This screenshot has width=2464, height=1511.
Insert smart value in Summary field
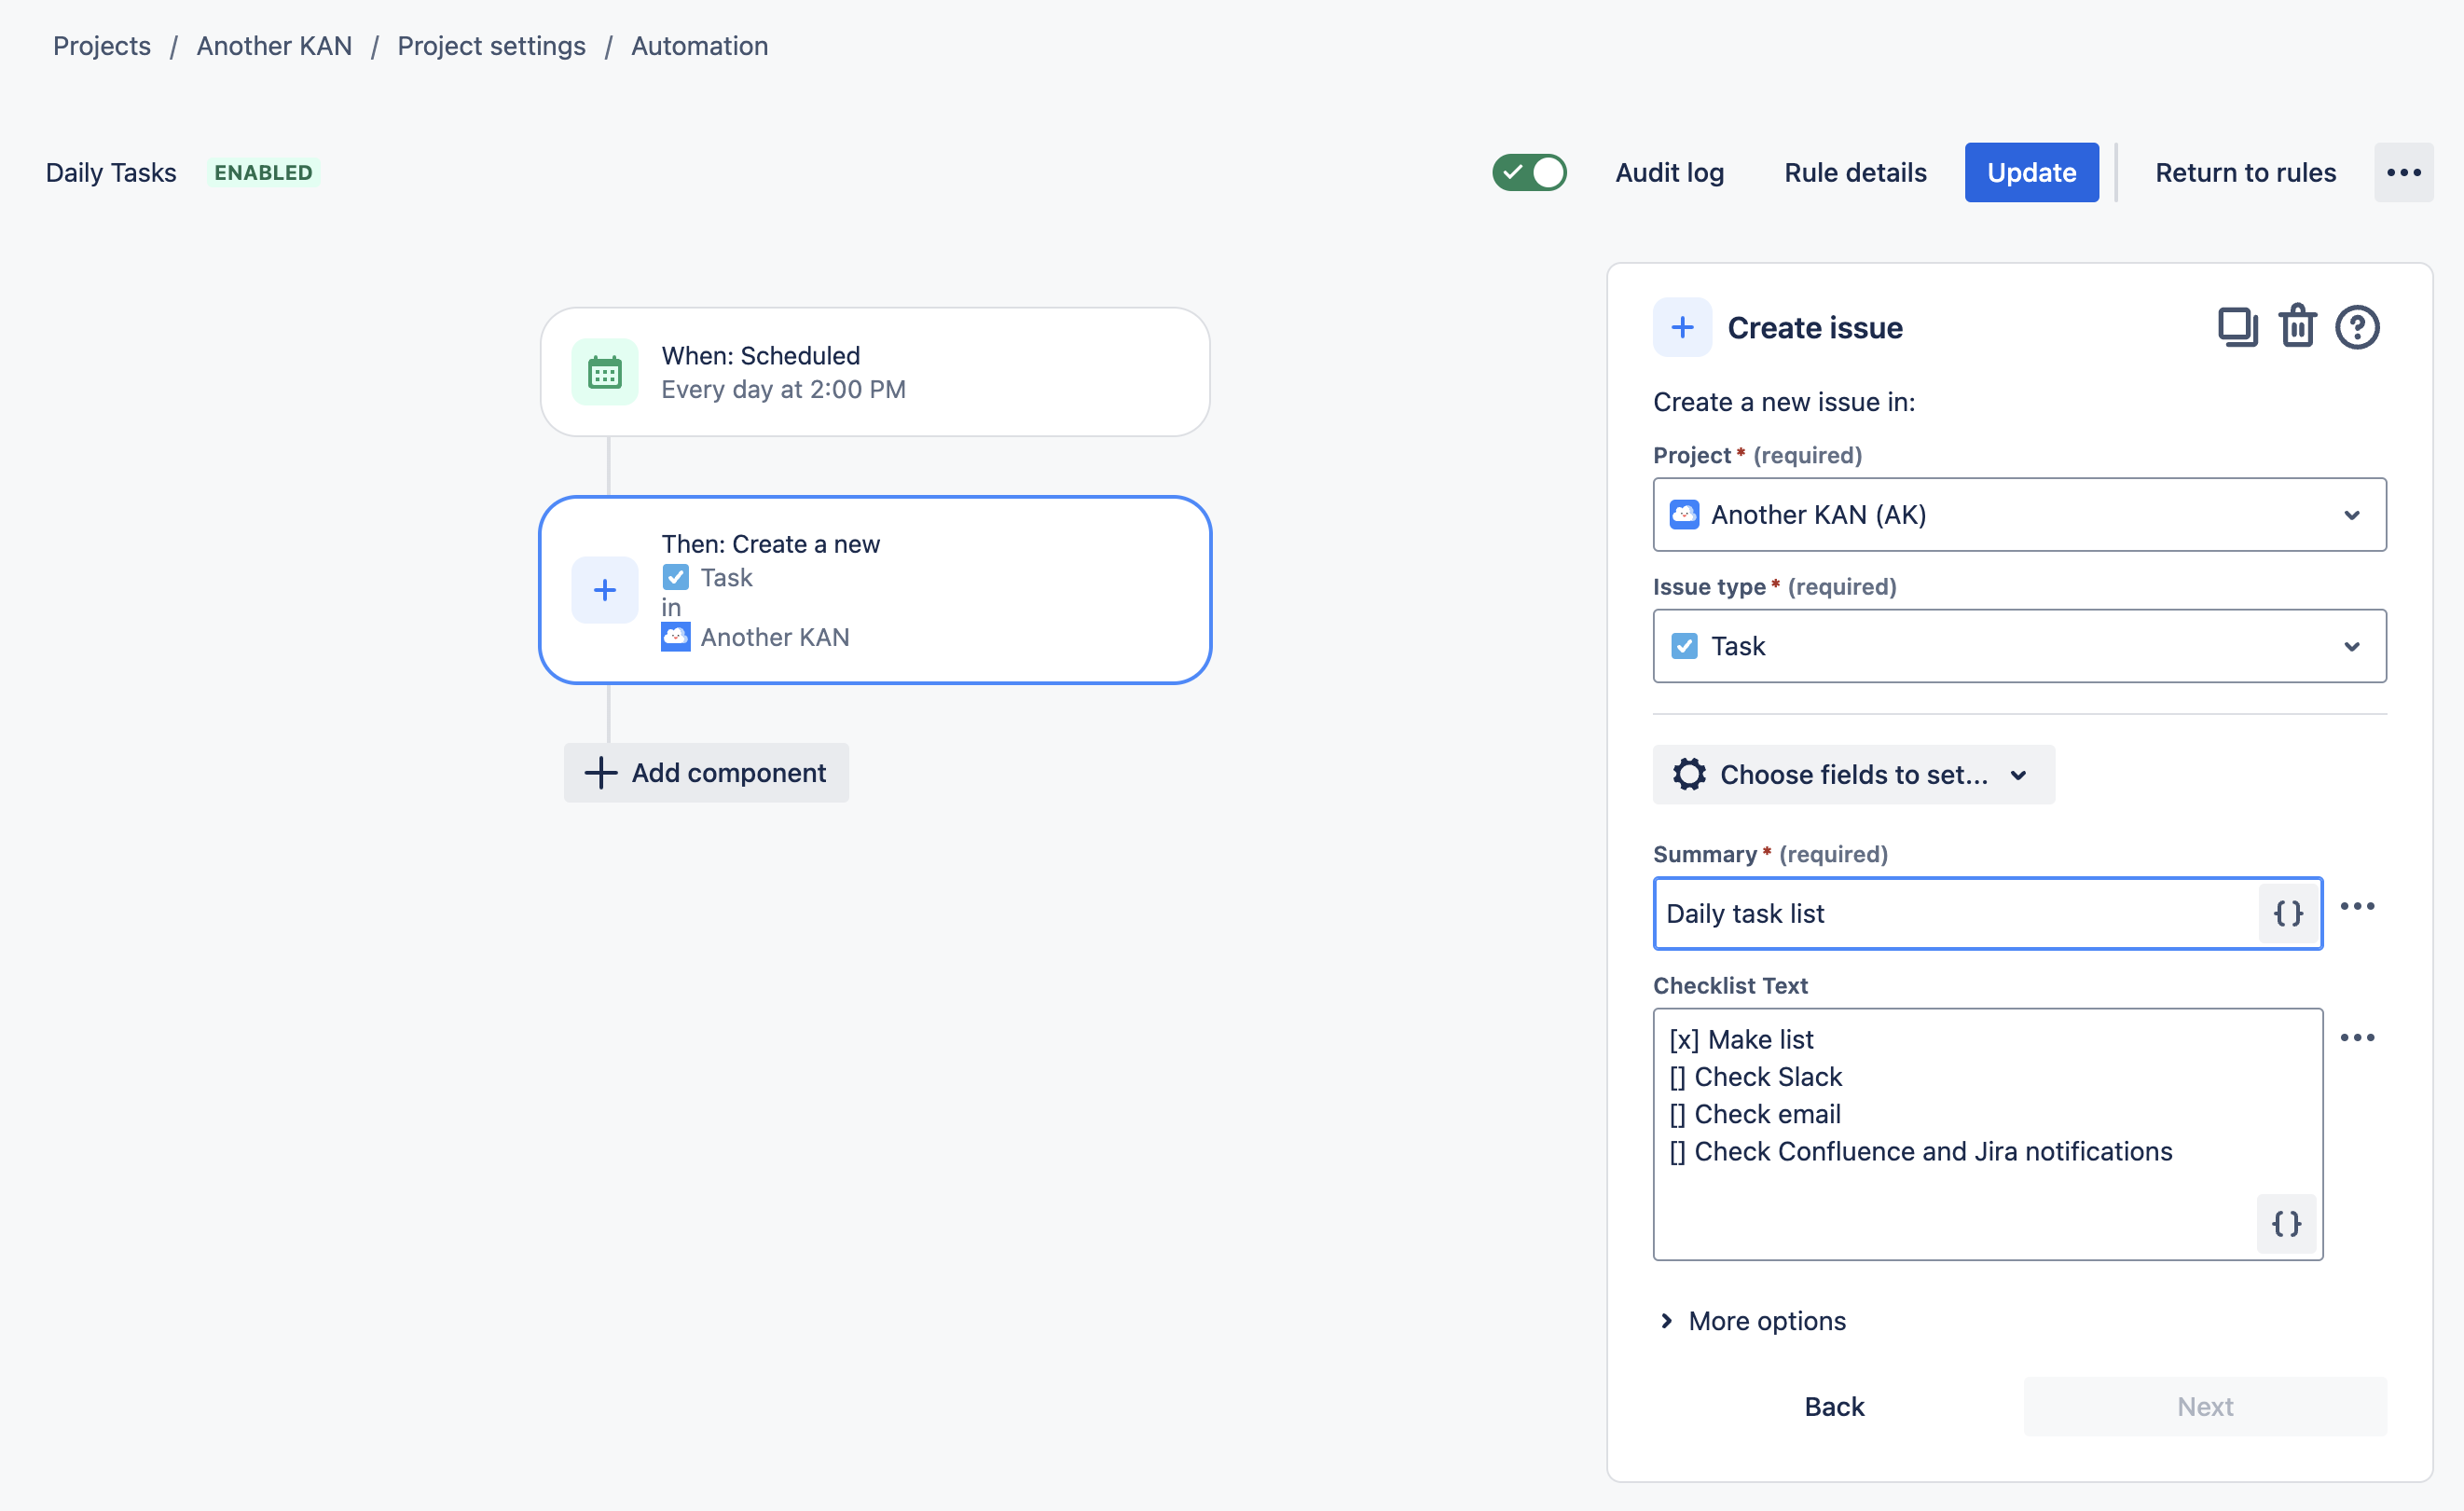pyautogui.click(x=2288, y=913)
